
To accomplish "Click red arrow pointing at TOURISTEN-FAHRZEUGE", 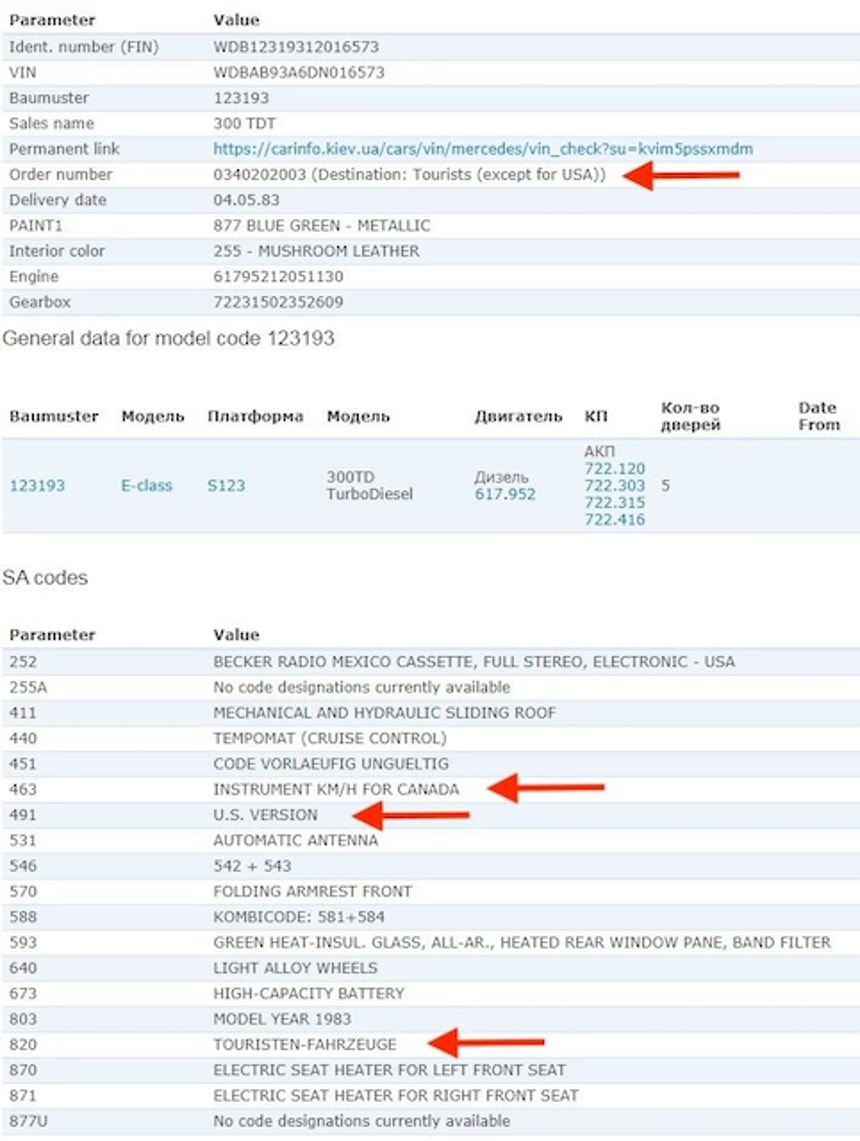I will 485,1044.
